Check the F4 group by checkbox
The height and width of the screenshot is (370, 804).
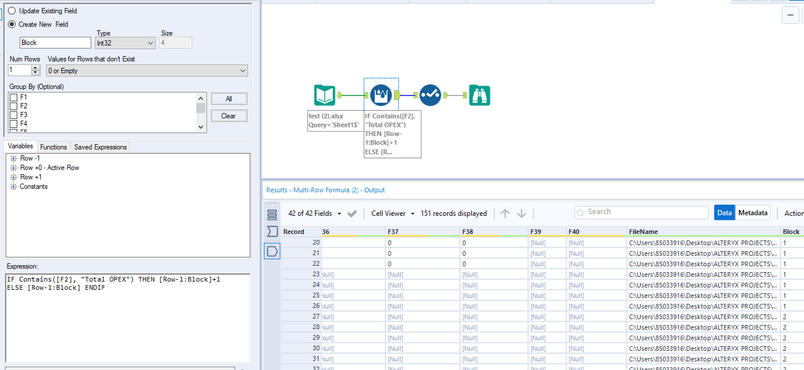pyautogui.click(x=14, y=124)
